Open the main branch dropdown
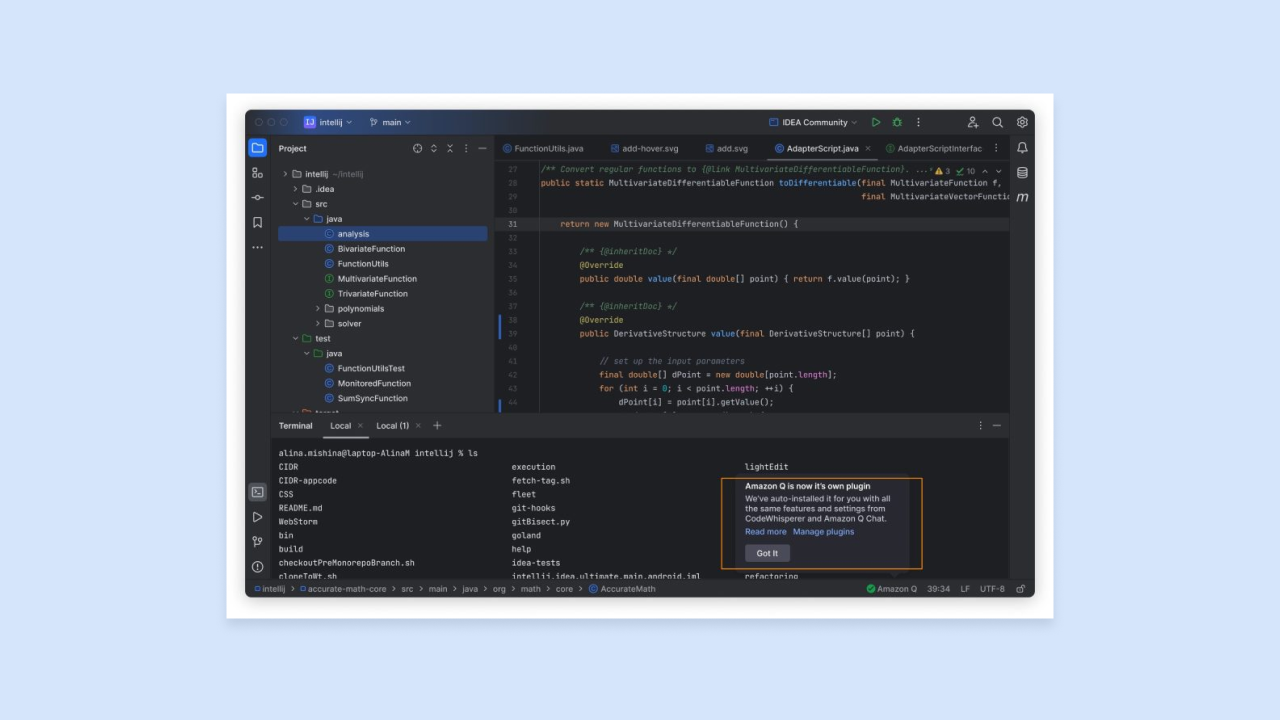This screenshot has height=720, width=1280. click(x=390, y=122)
